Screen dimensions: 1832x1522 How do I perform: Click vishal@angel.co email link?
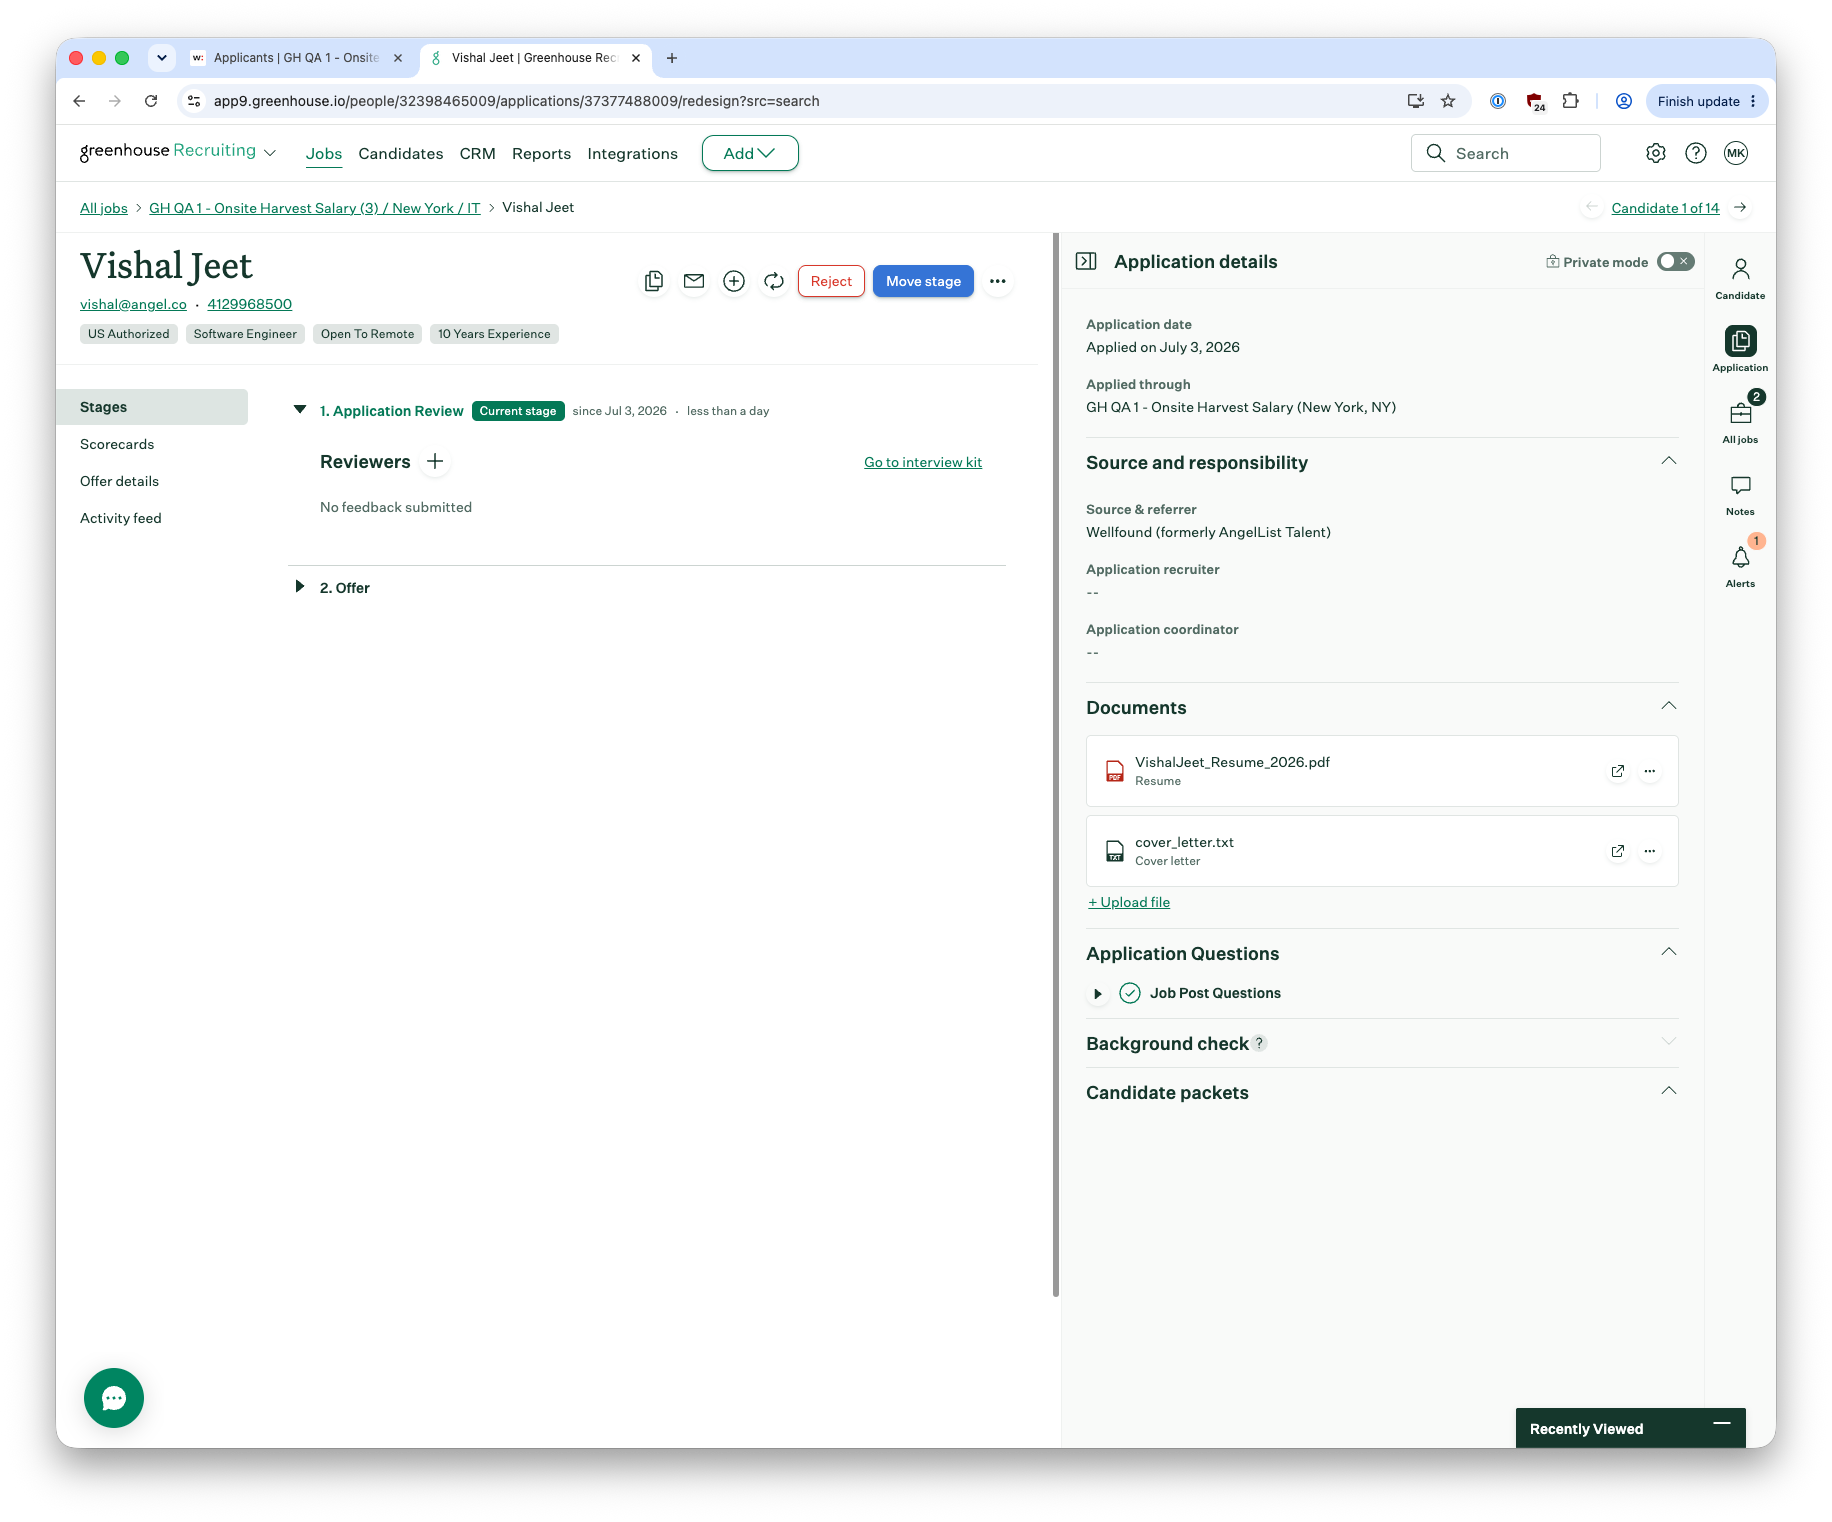click(133, 304)
